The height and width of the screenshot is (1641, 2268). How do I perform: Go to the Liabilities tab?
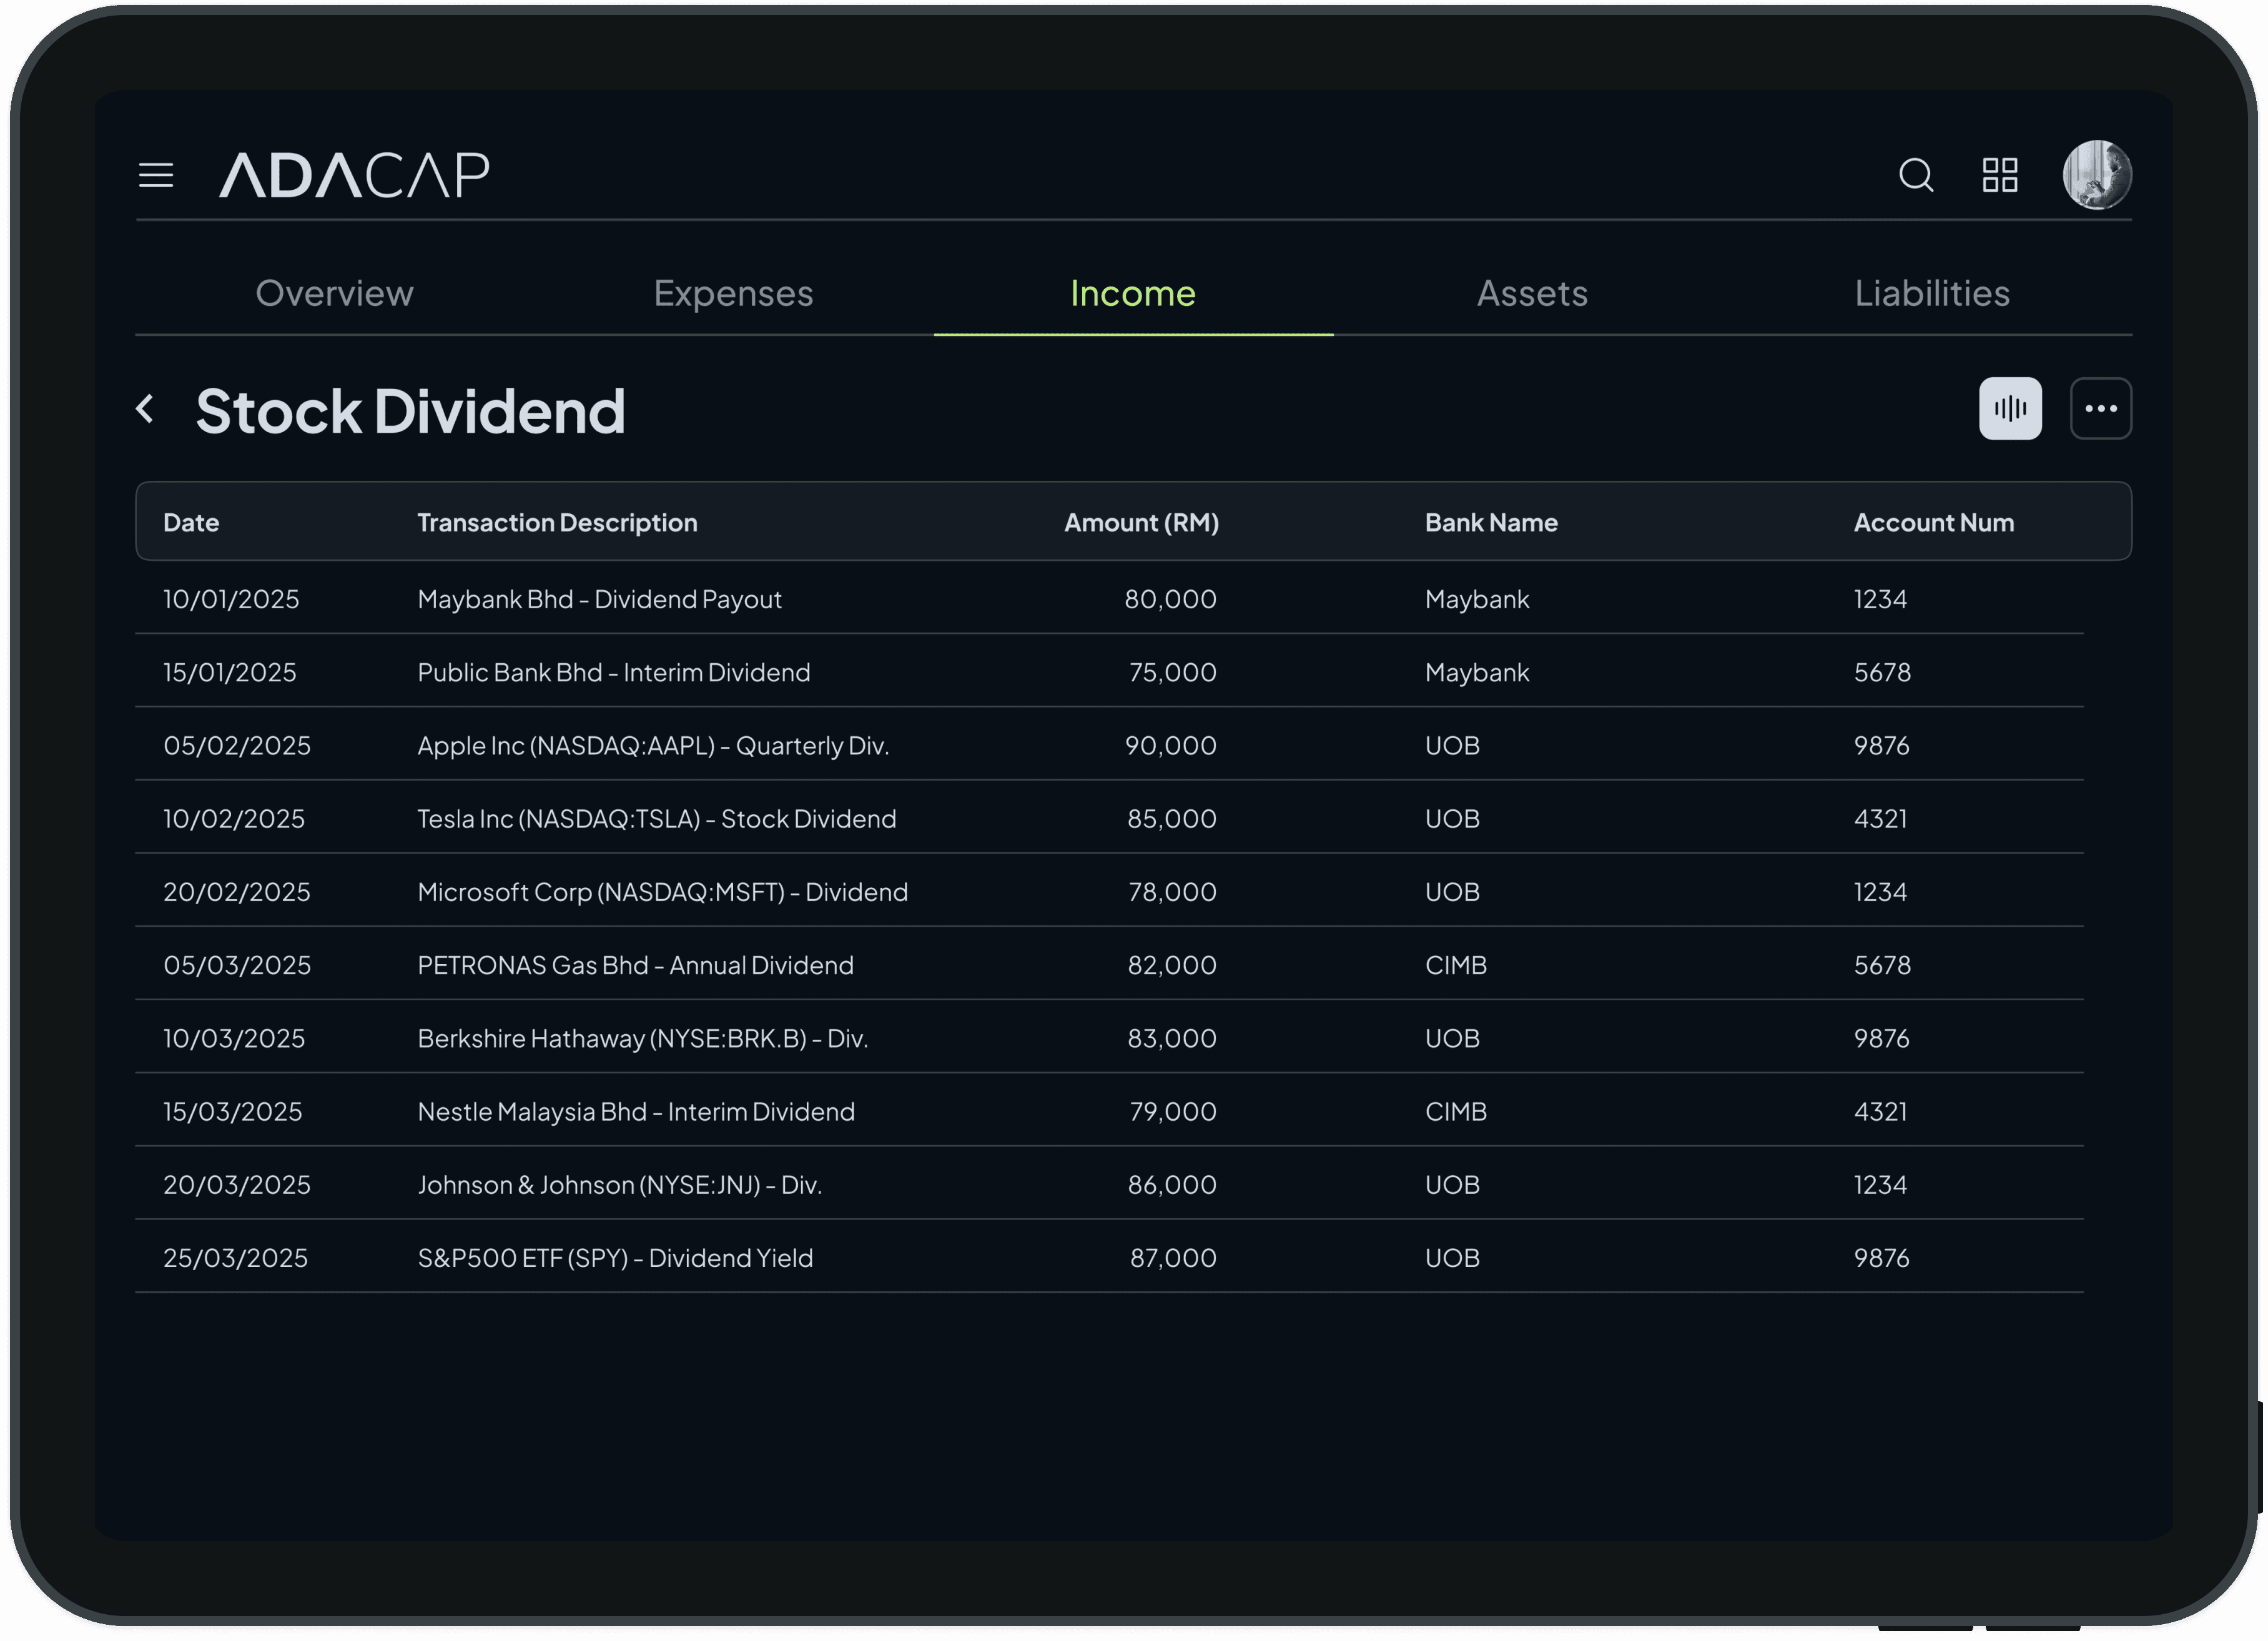point(1931,293)
